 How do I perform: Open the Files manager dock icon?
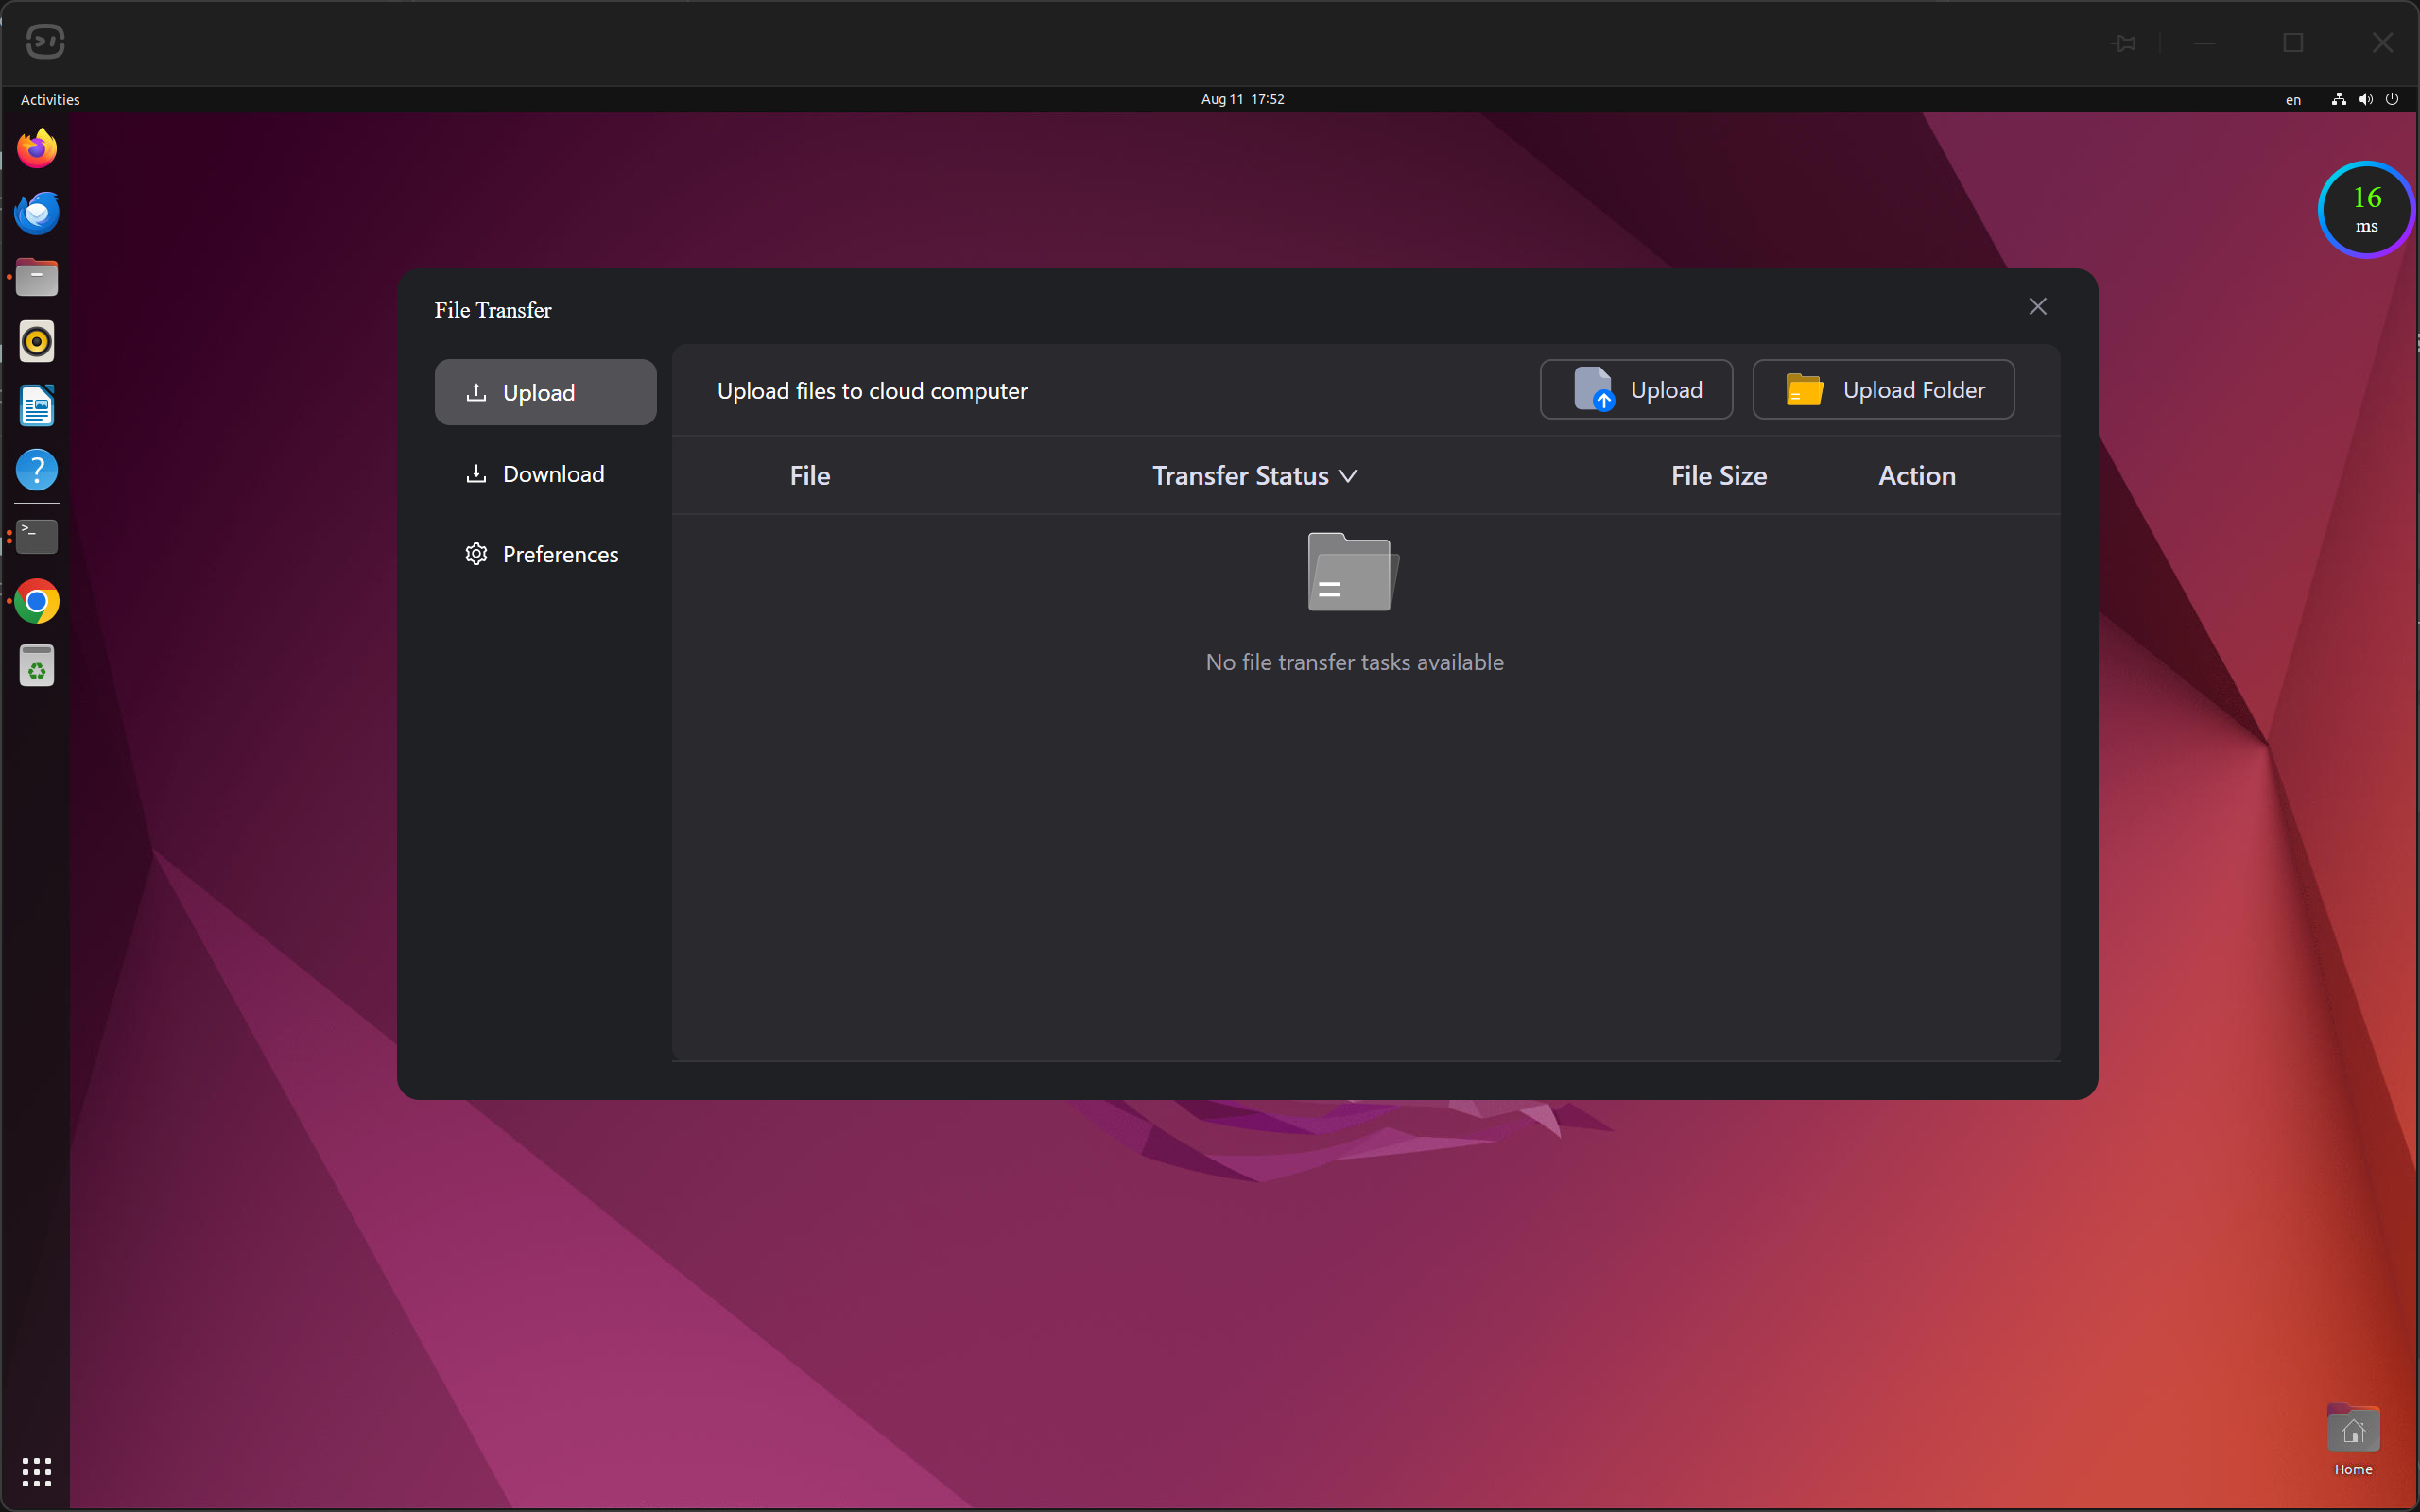tap(37, 277)
